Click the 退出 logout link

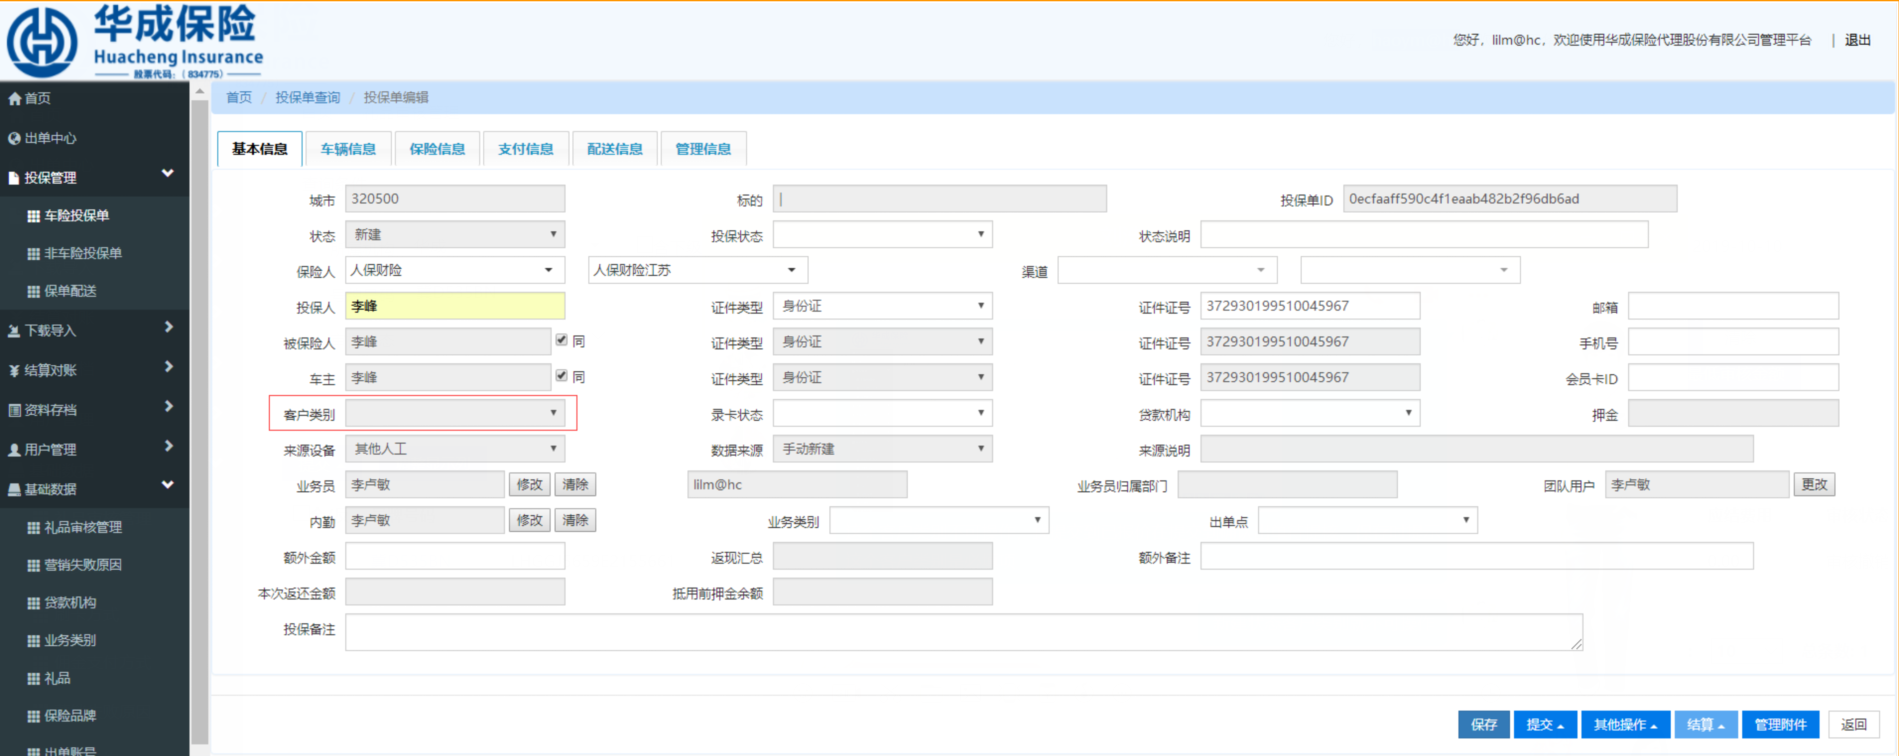(x=1857, y=40)
